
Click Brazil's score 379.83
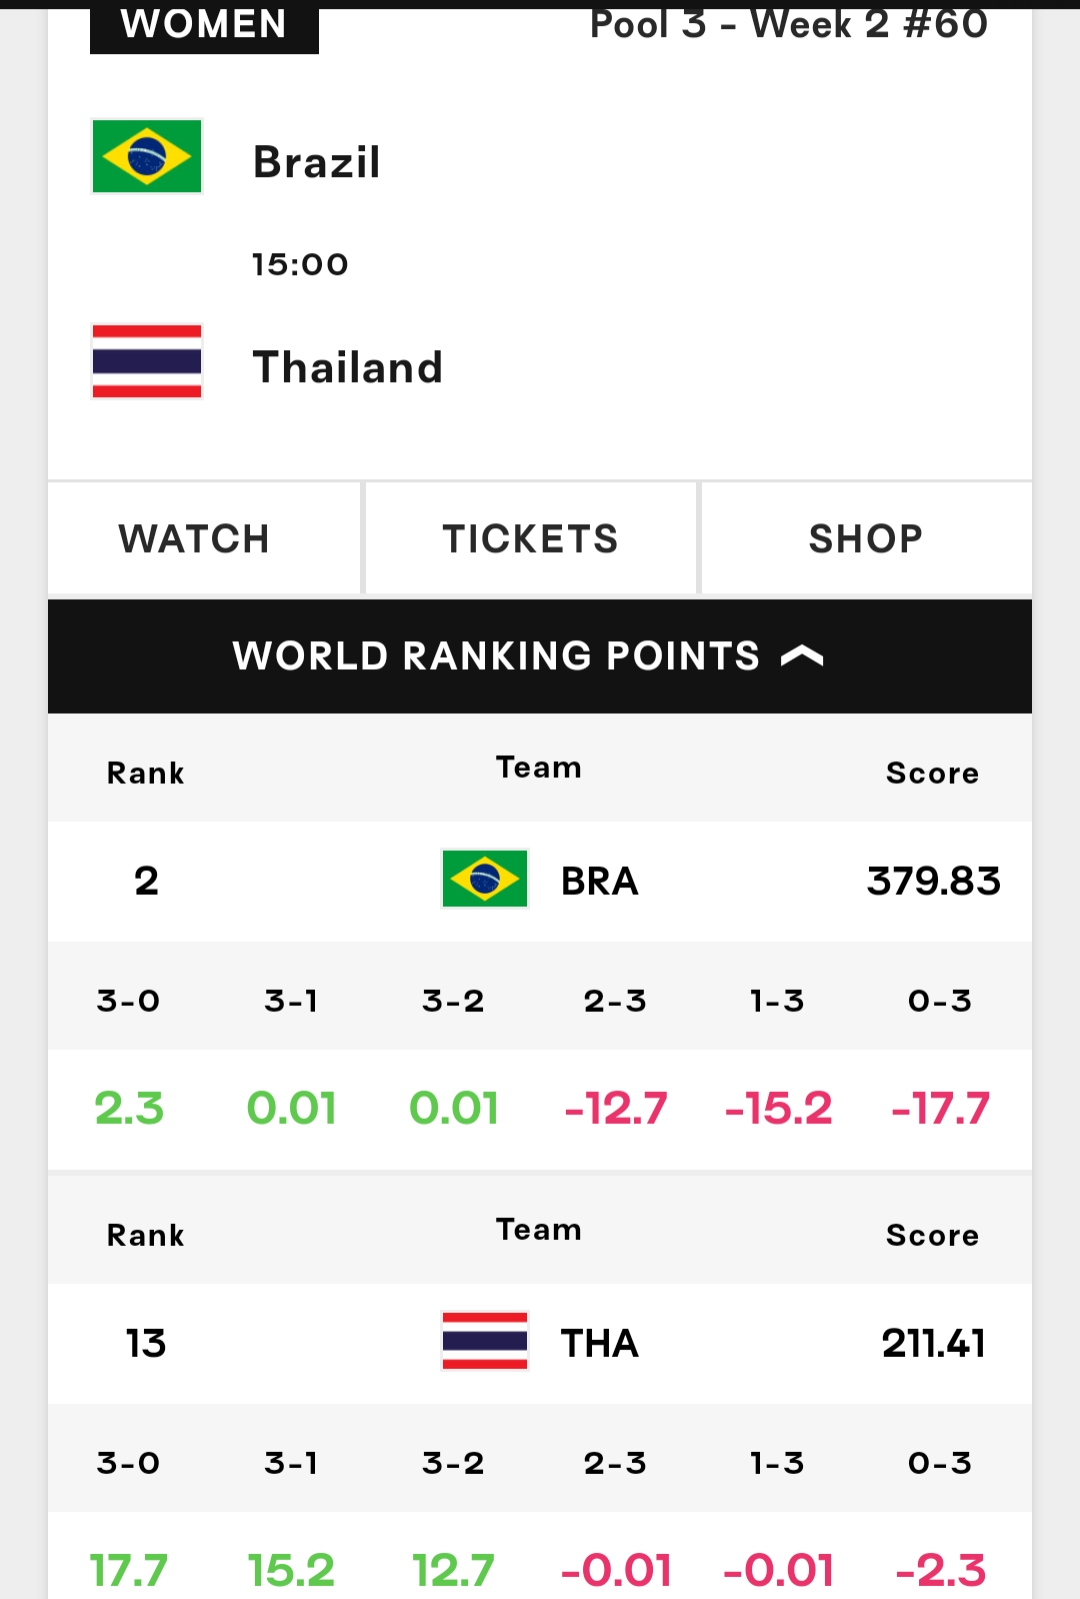click(933, 881)
